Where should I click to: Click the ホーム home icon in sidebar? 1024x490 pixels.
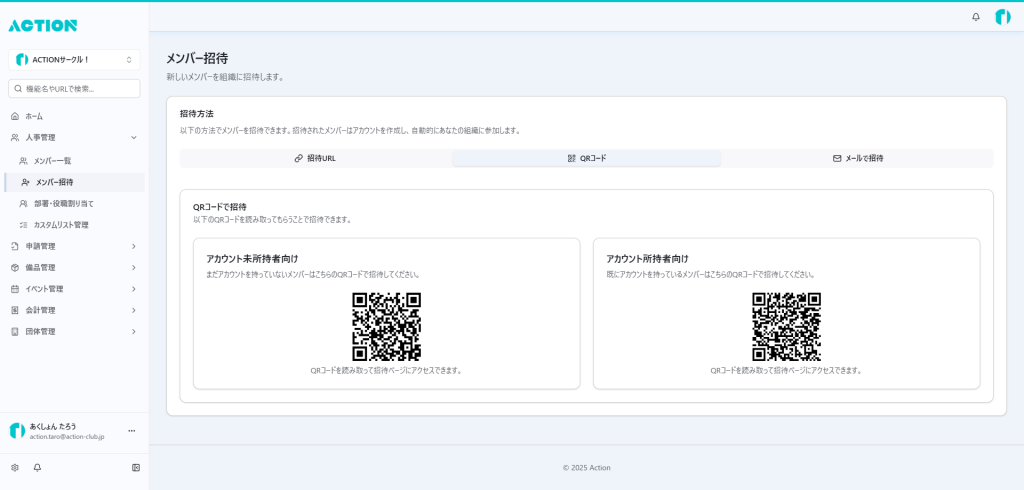coord(15,116)
